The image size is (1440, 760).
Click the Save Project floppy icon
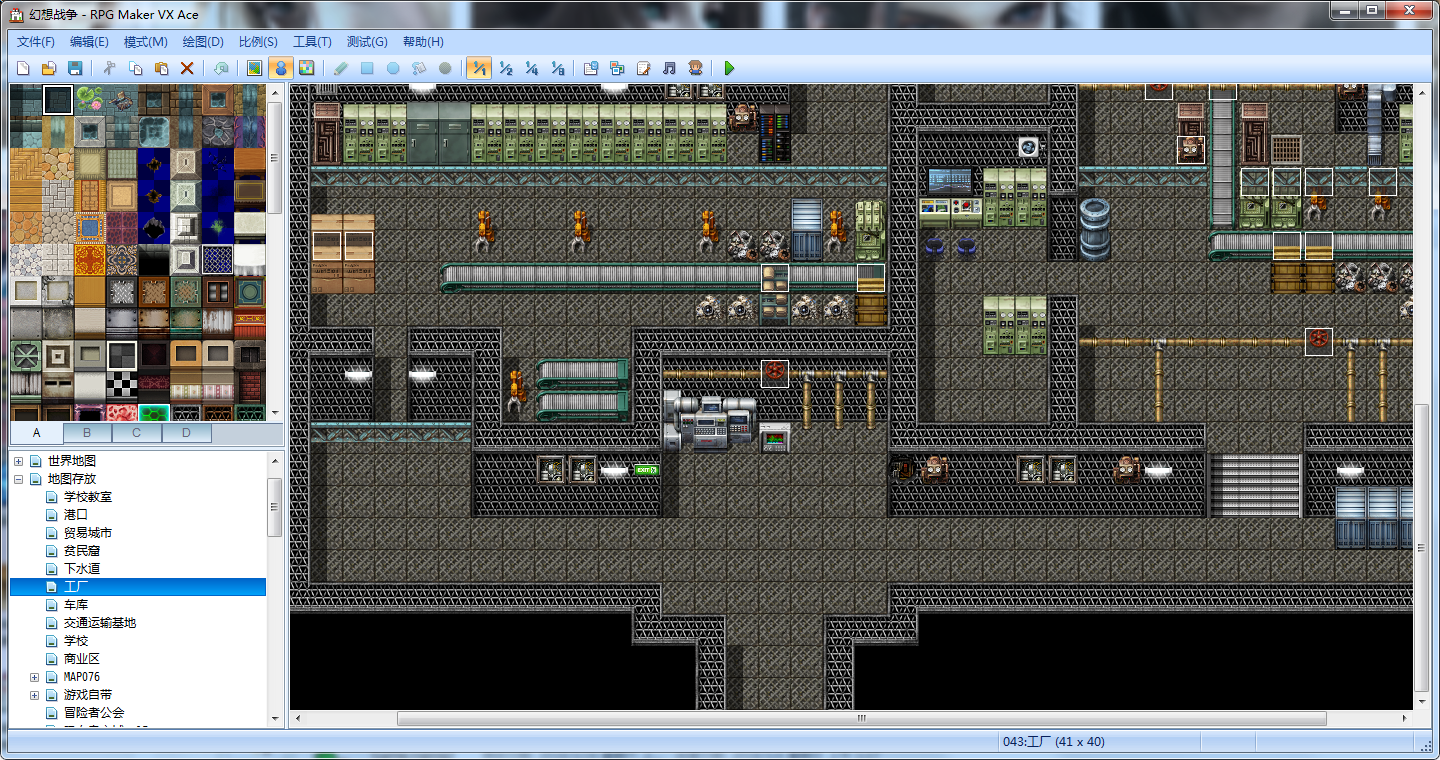click(74, 68)
